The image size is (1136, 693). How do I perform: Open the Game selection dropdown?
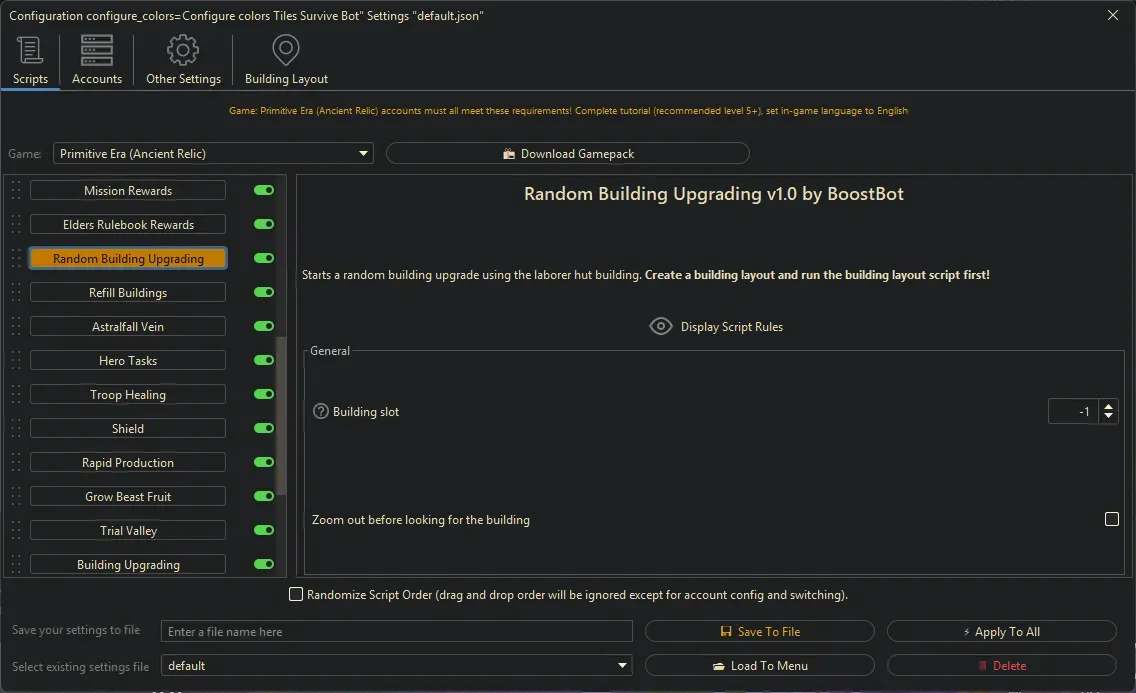[363, 152]
